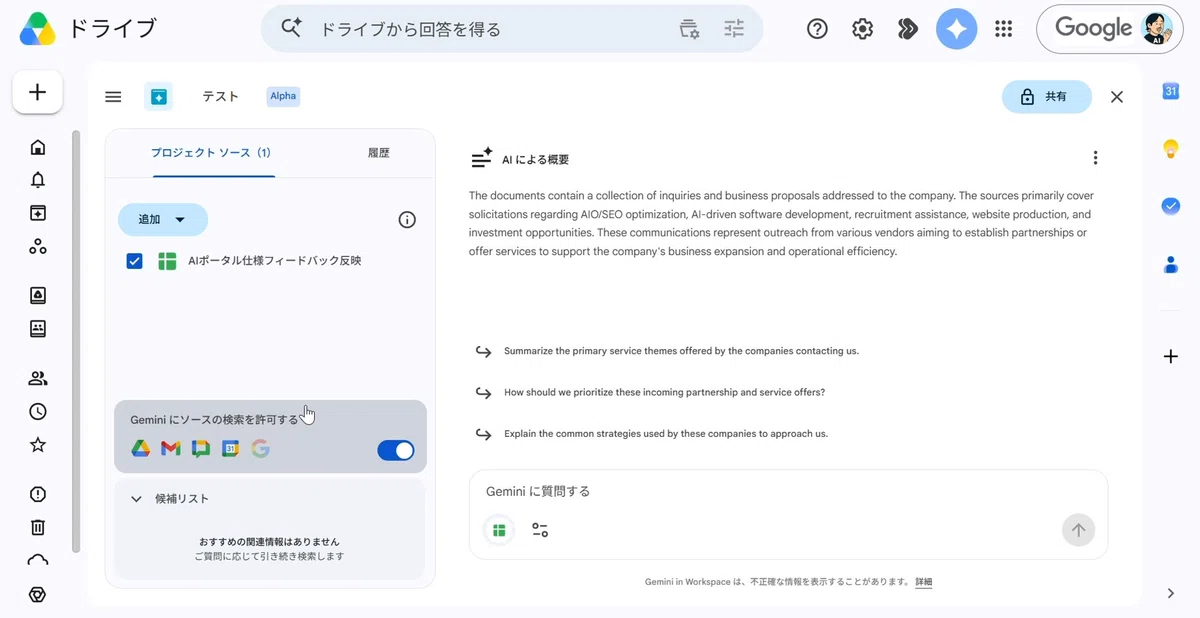Image resolution: width=1200 pixels, height=618 pixels.
Task: Click the info icon in sources panel
Action: (407, 220)
